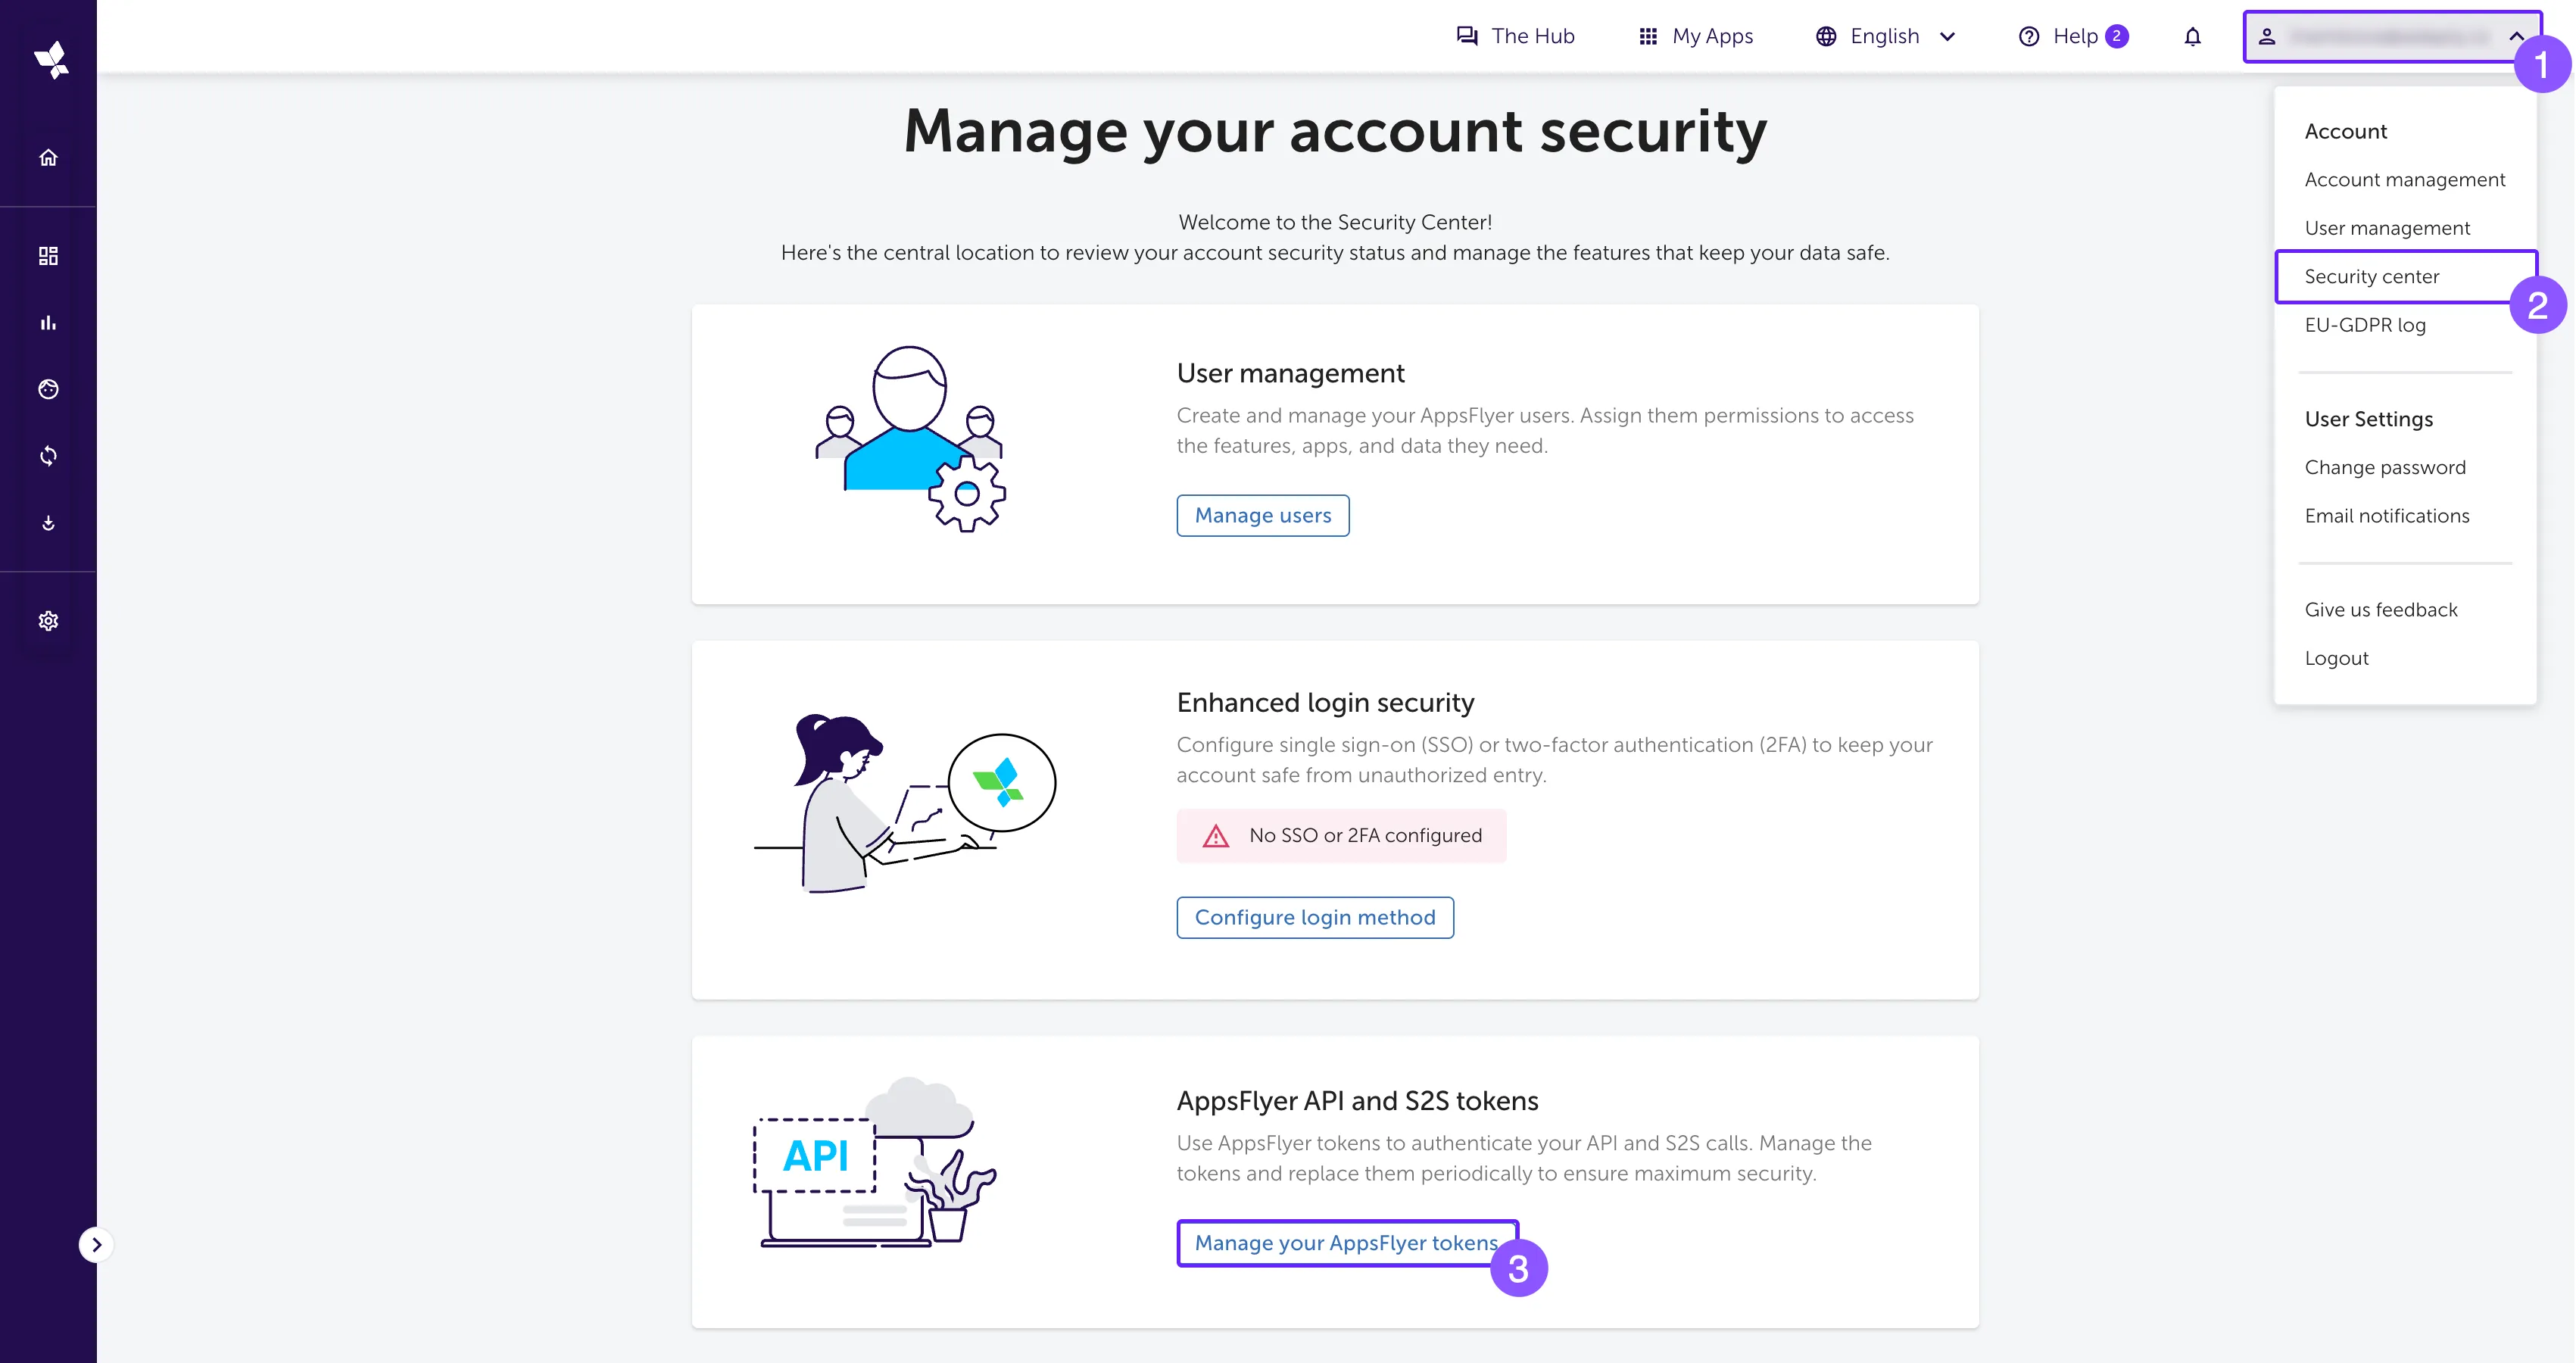Click the sync arrows sidebar icon
The image size is (2576, 1363).
(x=48, y=456)
